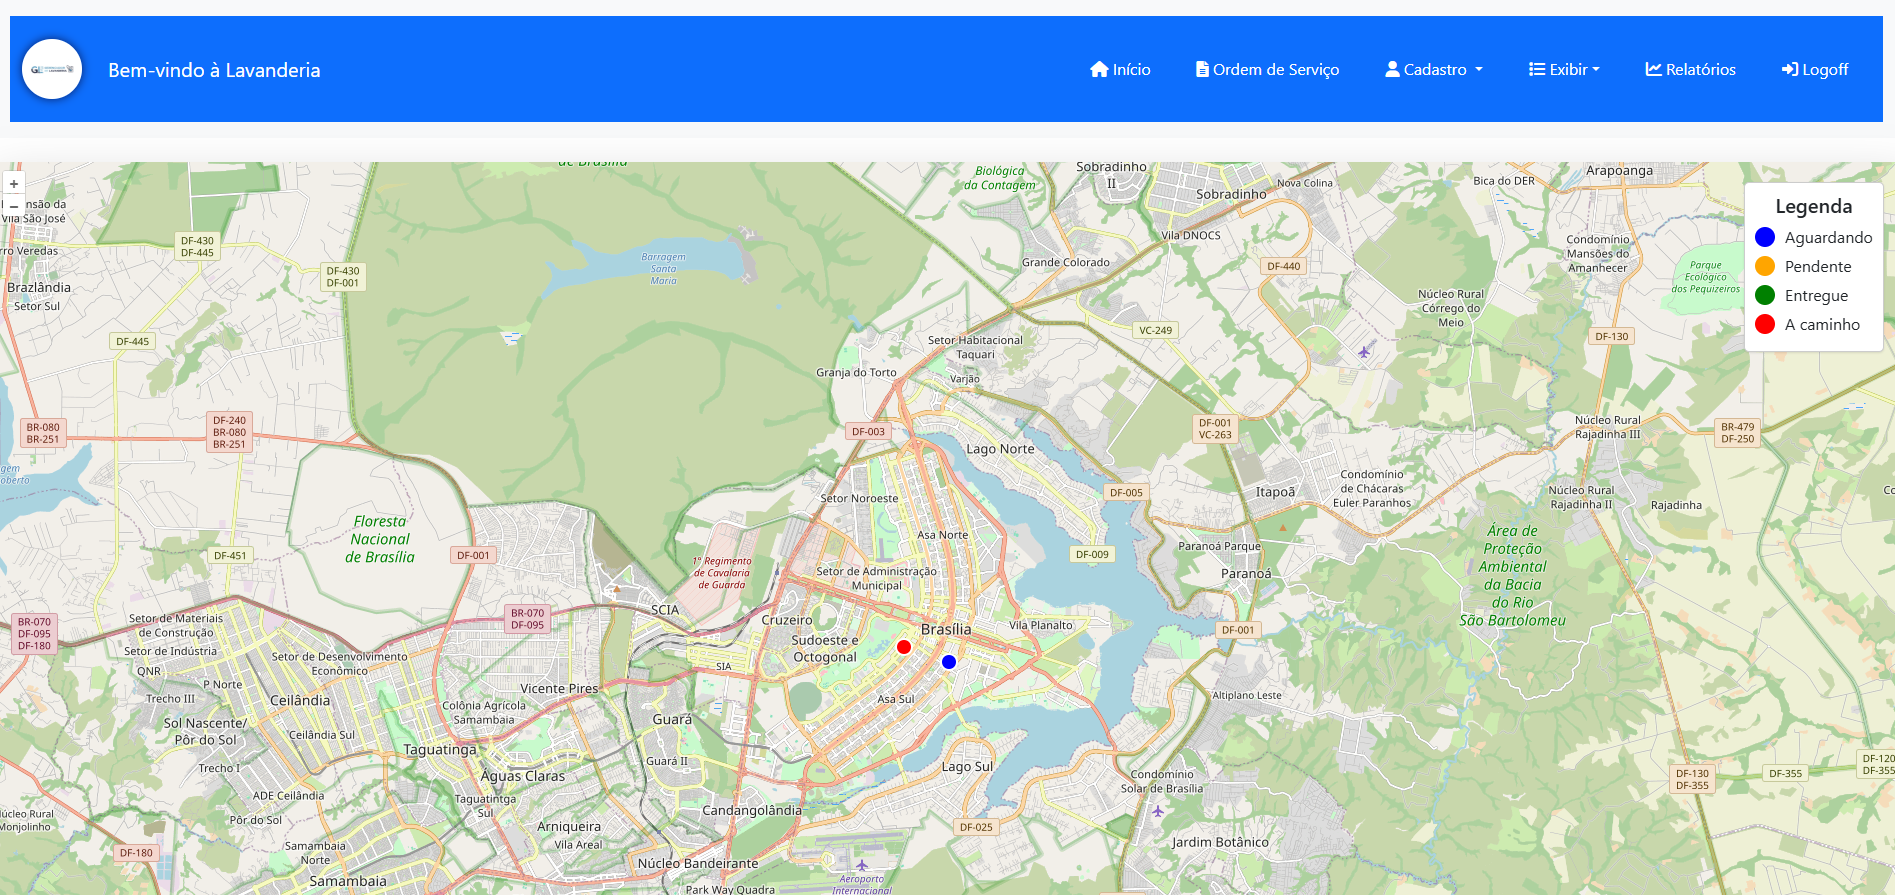Click the map zoom in plus button

pos(14,184)
